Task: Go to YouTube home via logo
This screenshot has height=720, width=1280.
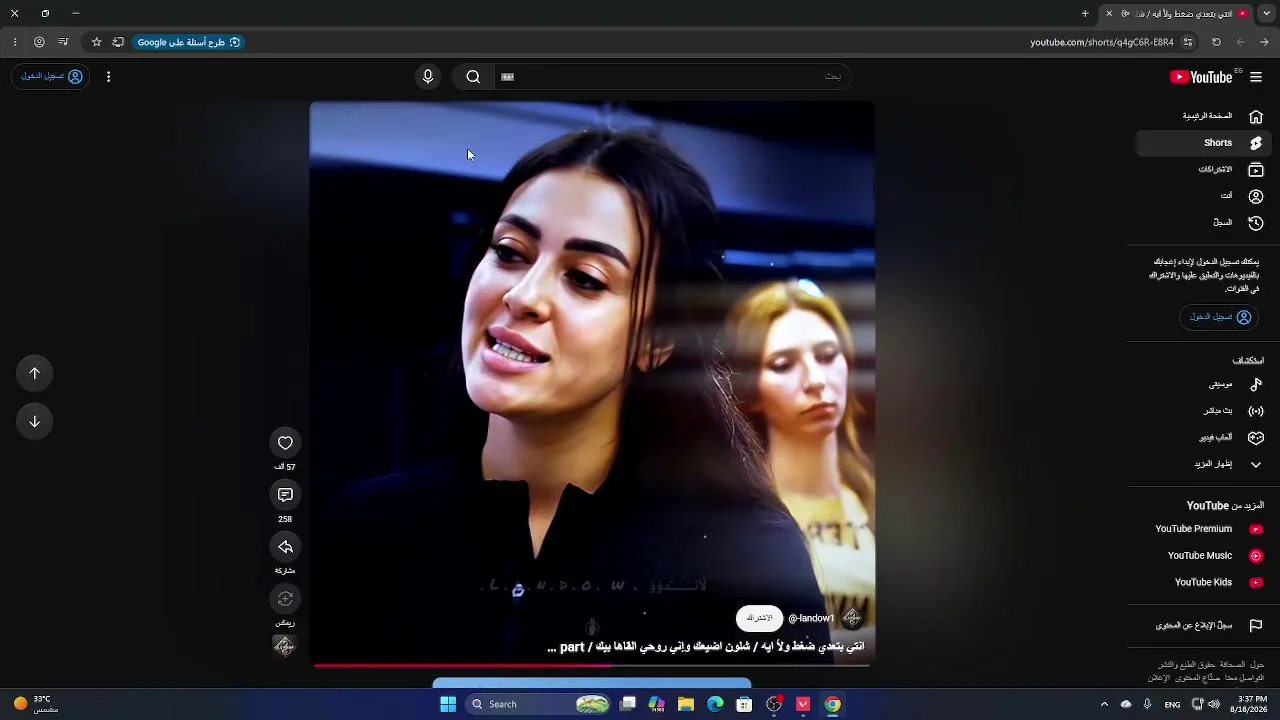Action: (1203, 77)
